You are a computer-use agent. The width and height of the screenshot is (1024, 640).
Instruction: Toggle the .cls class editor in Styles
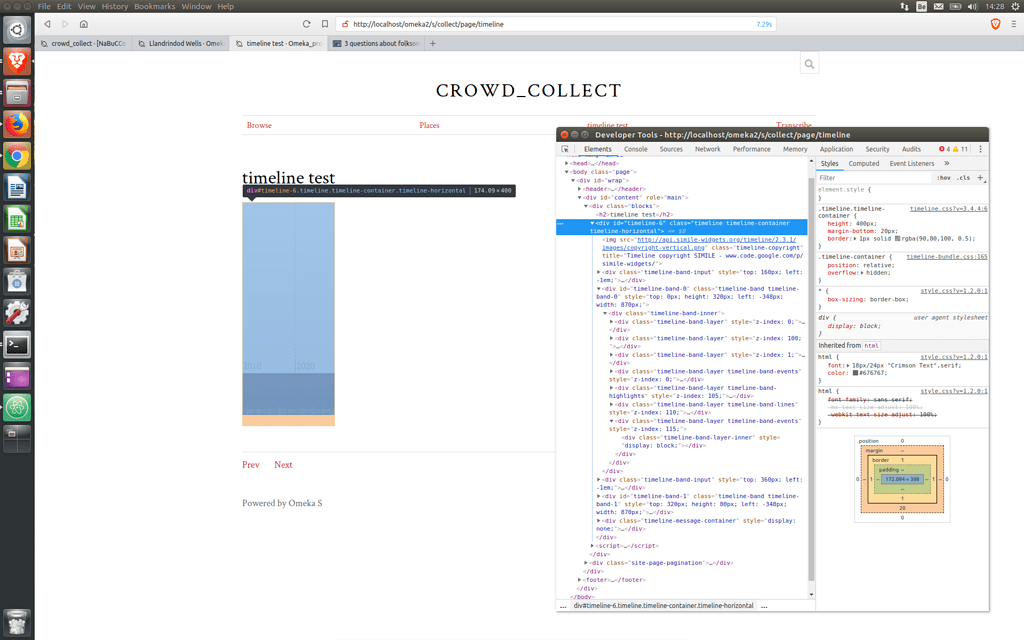coord(963,178)
